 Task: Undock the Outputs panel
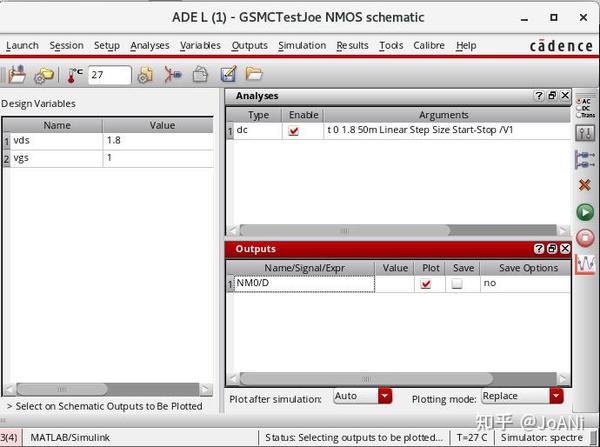click(552, 249)
